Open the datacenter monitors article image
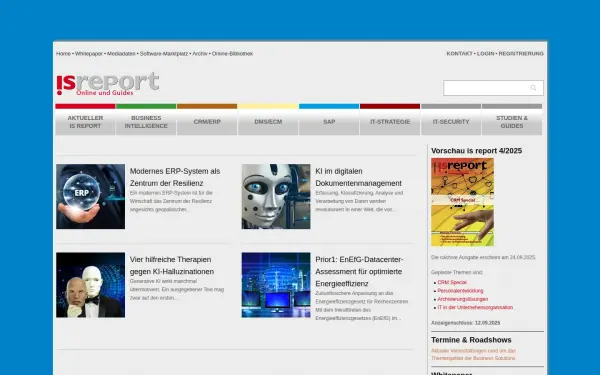This screenshot has width=600, height=375. click(276, 285)
